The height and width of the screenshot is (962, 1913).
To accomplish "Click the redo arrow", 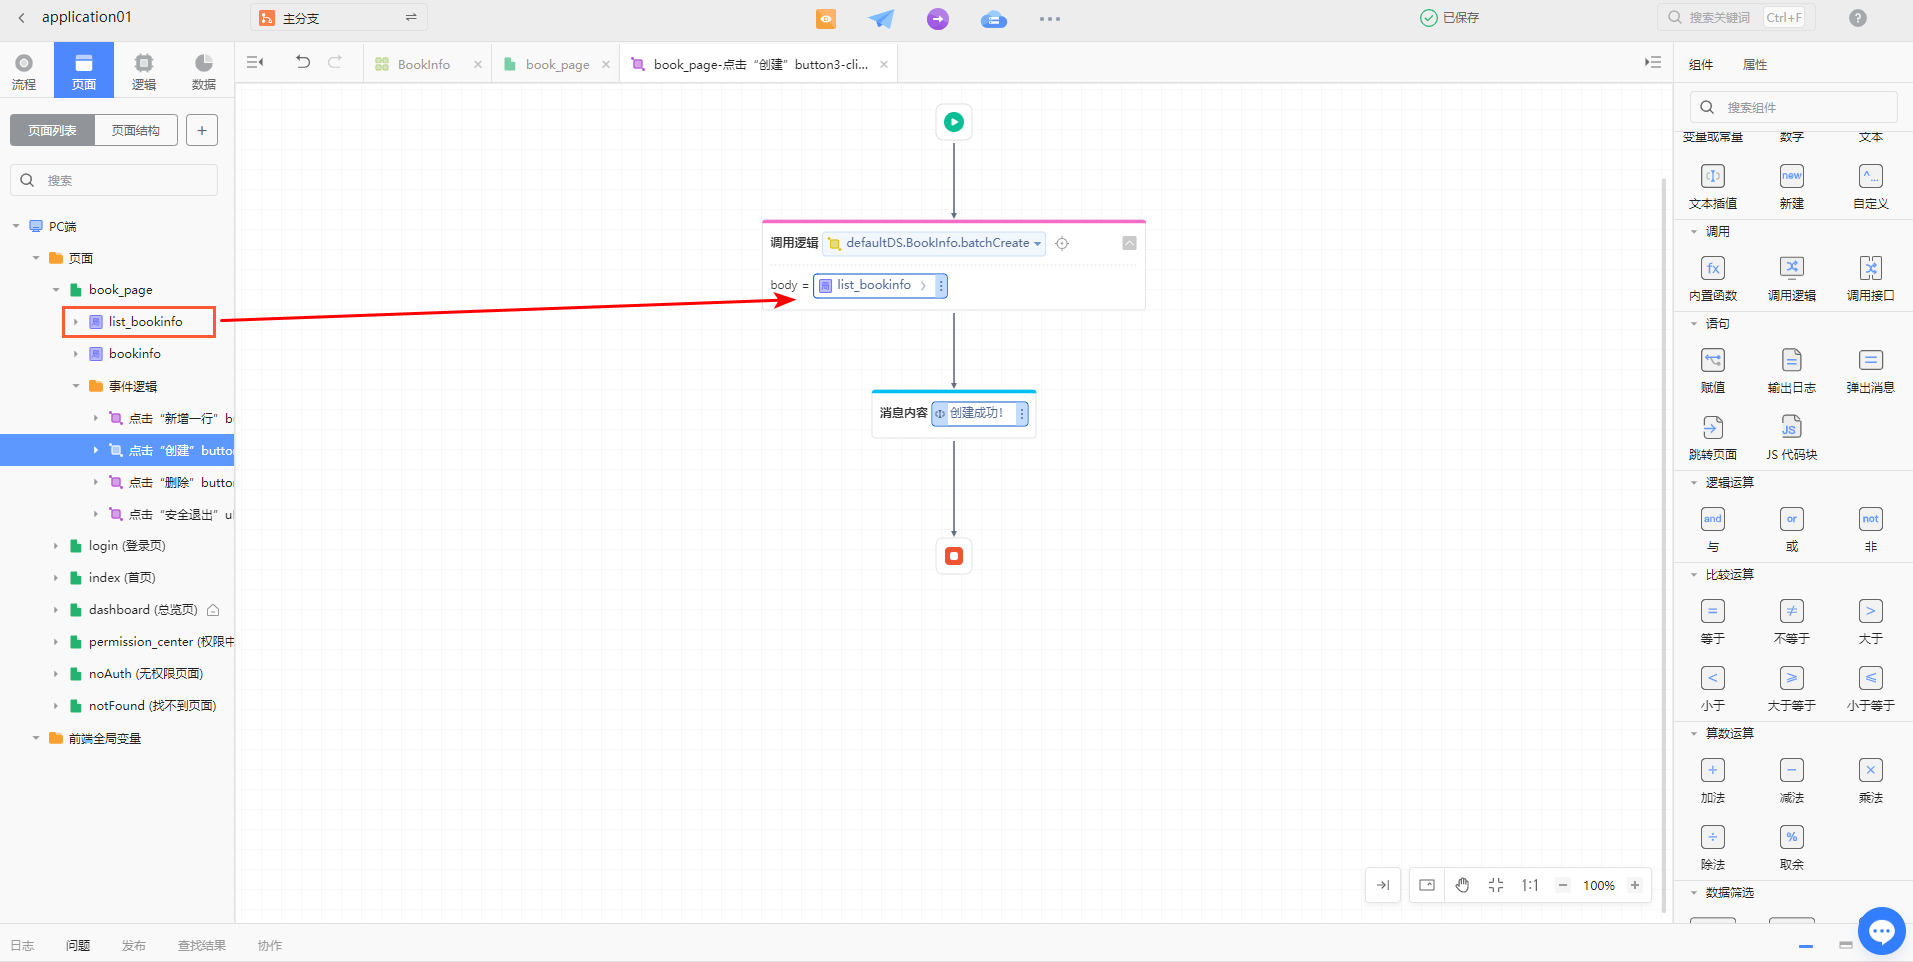I will click(335, 62).
